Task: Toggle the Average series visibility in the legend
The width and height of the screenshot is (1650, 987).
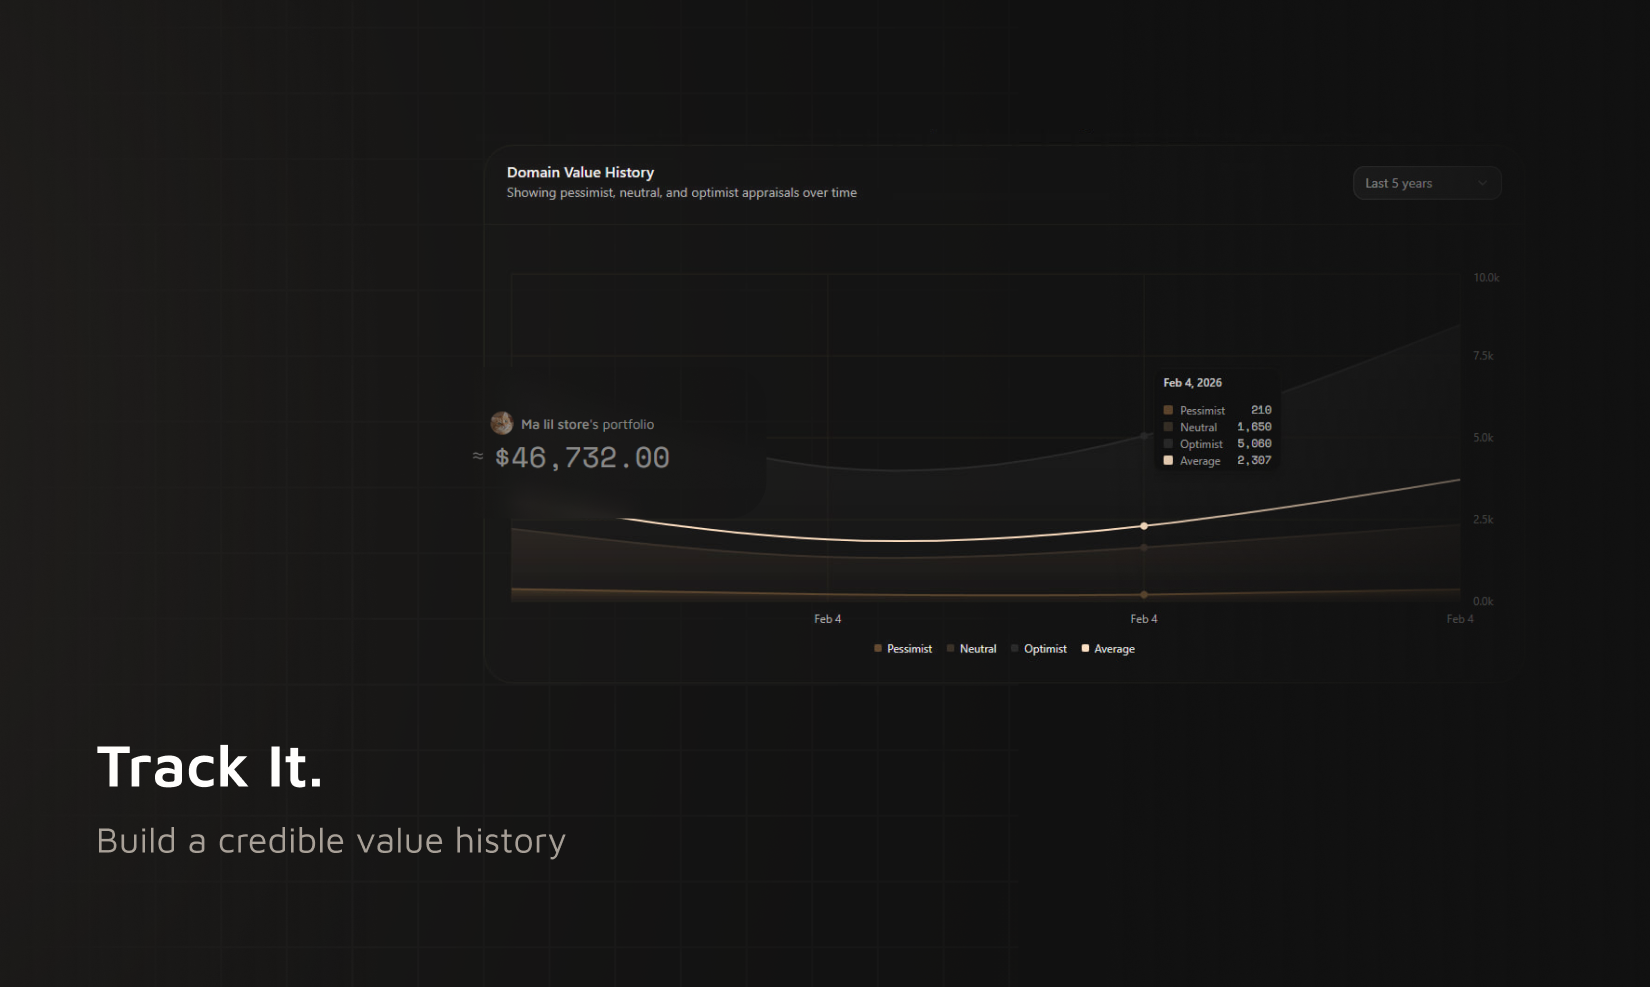Action: [1108, 648]
